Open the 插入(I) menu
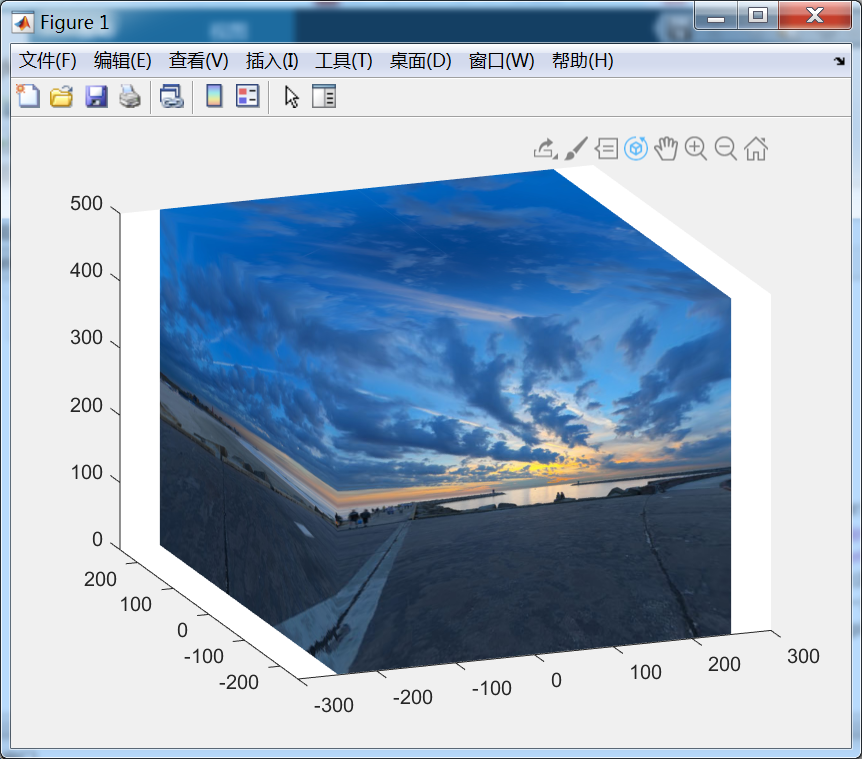Viewport: 862px width, 759px height. 272,60
